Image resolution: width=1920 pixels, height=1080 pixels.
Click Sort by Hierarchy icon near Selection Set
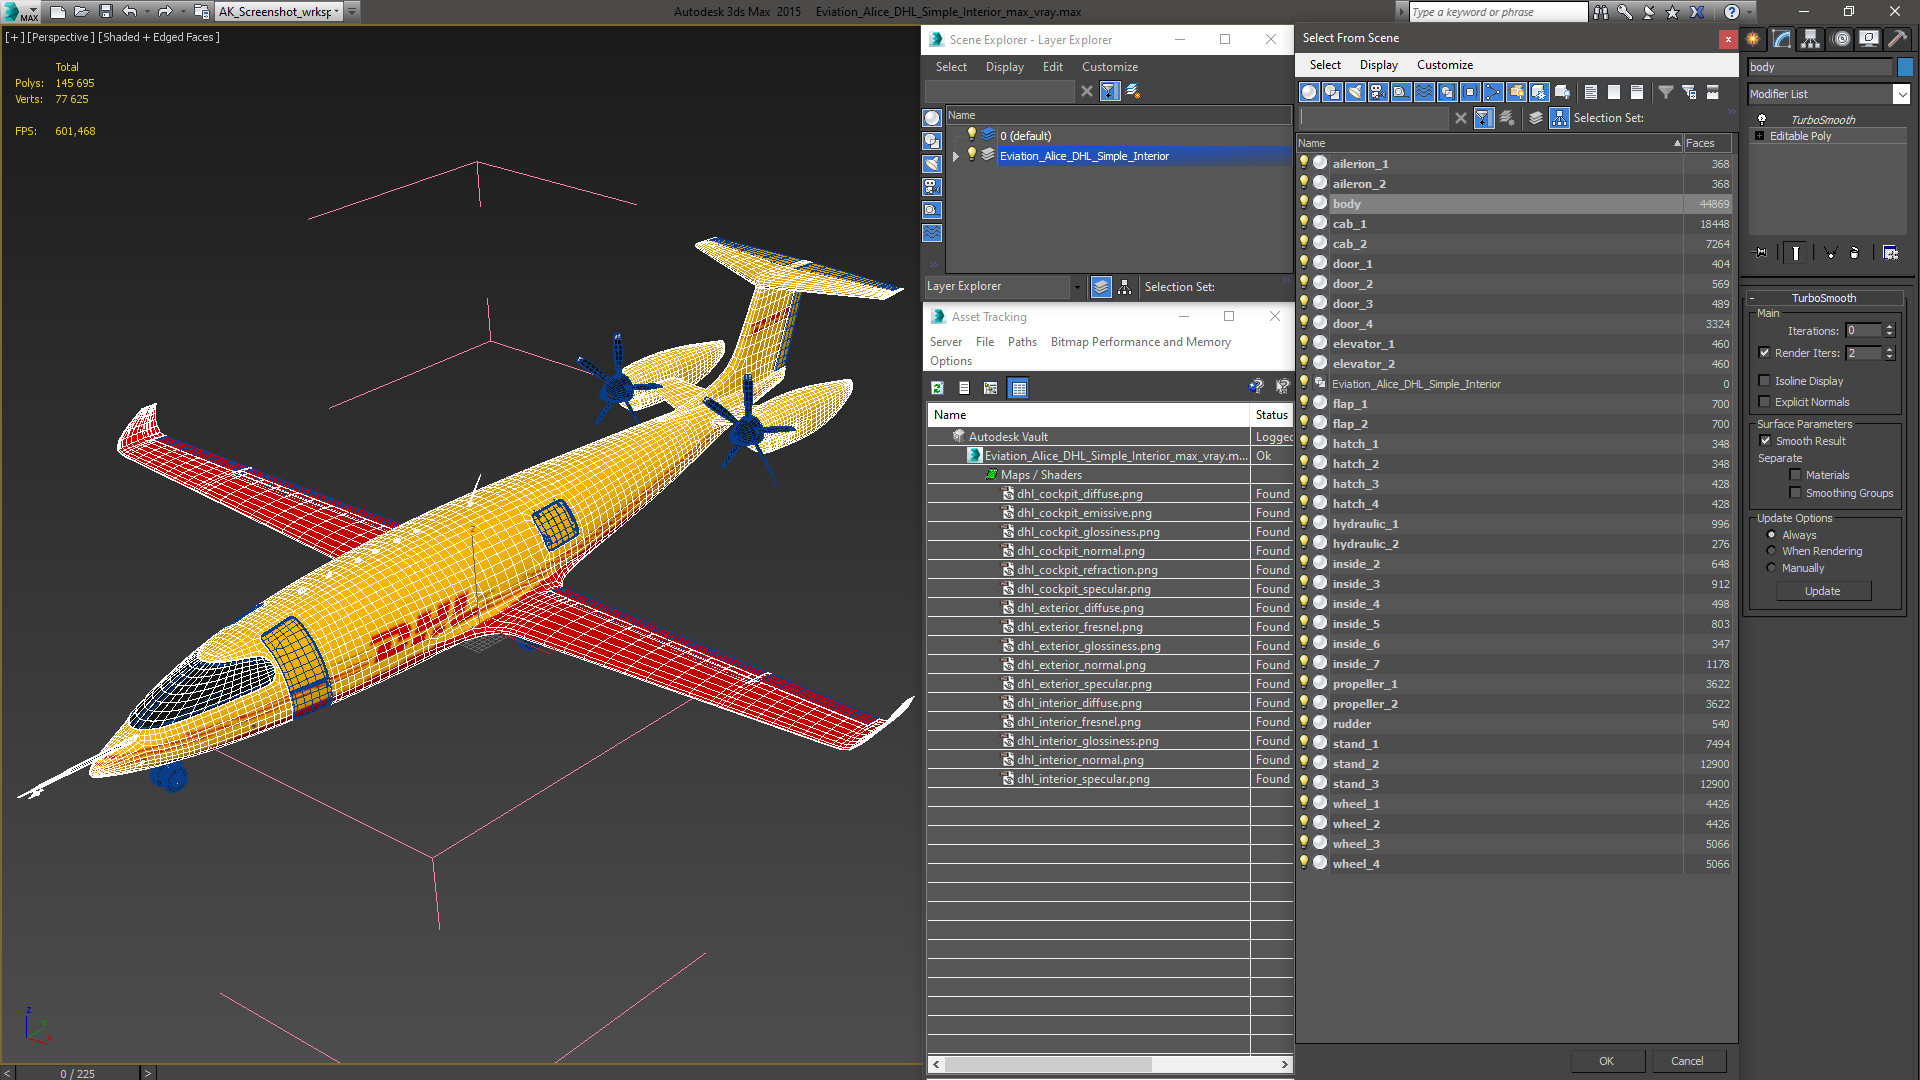1559,118
